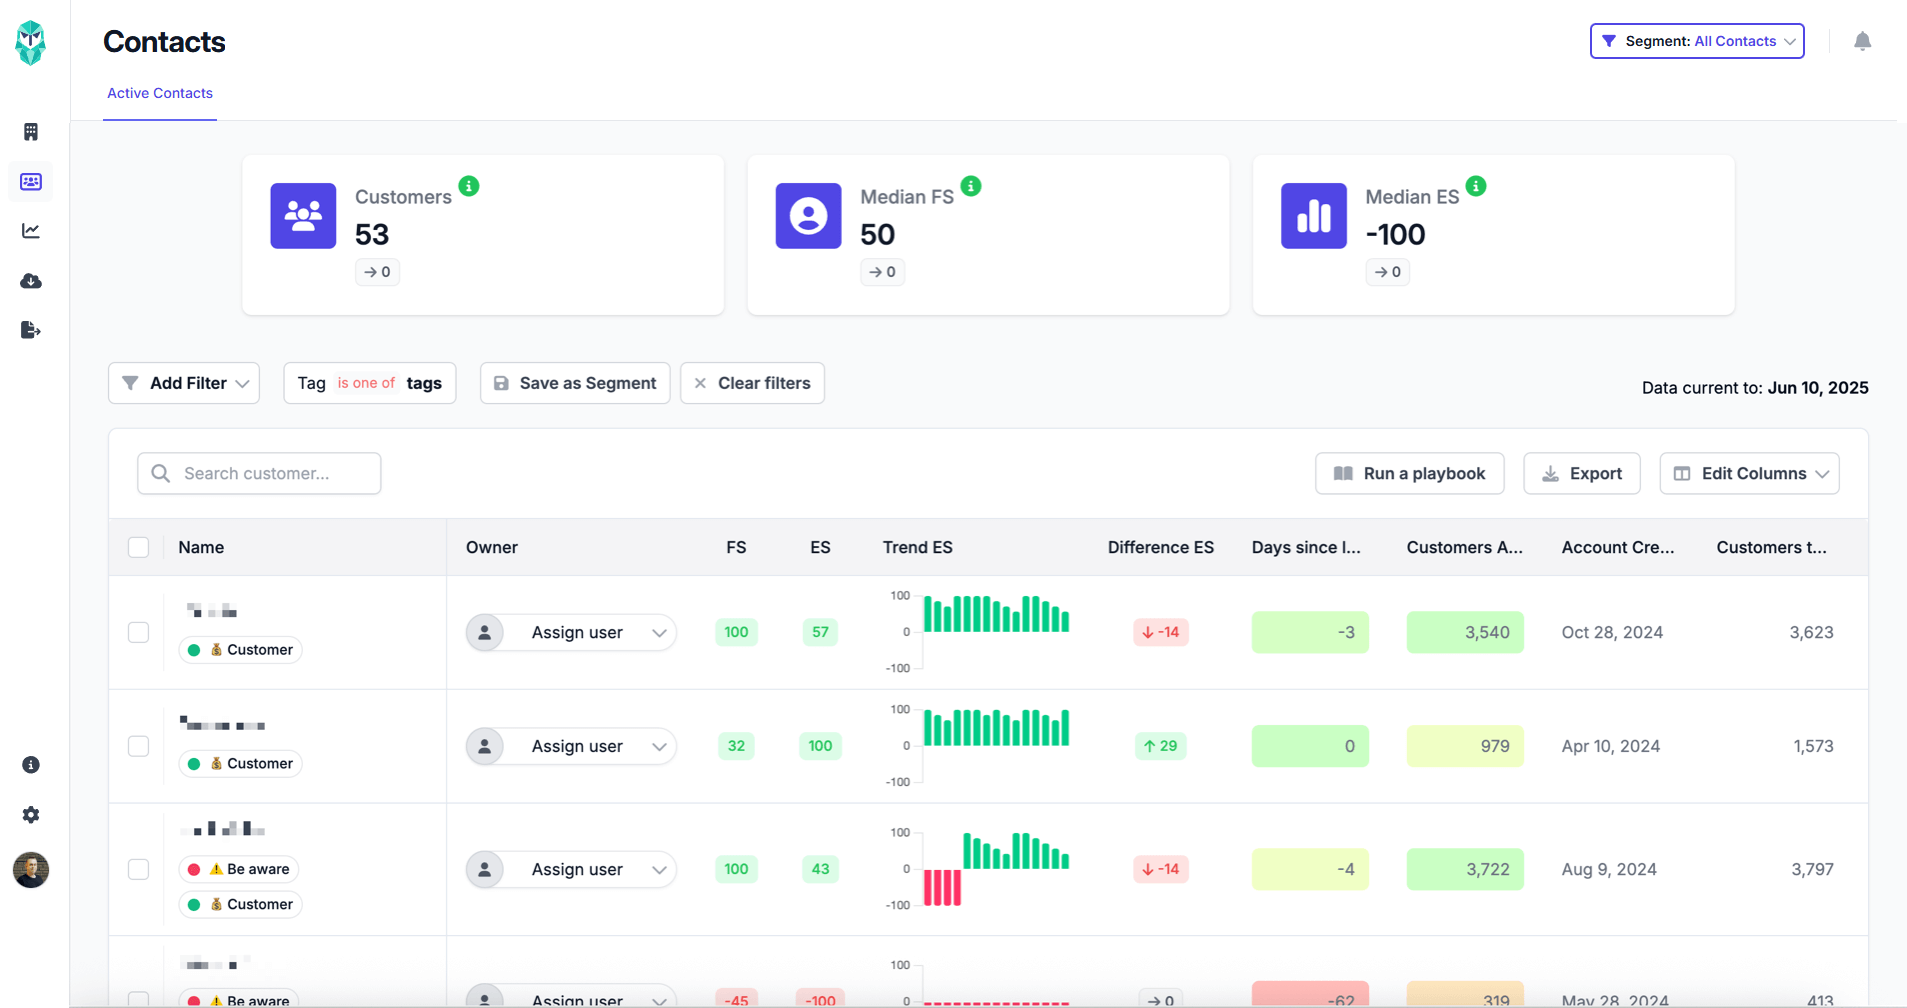Open the Add Filter dropdown
1907x1008 pixels.
[x=184, y=383]
